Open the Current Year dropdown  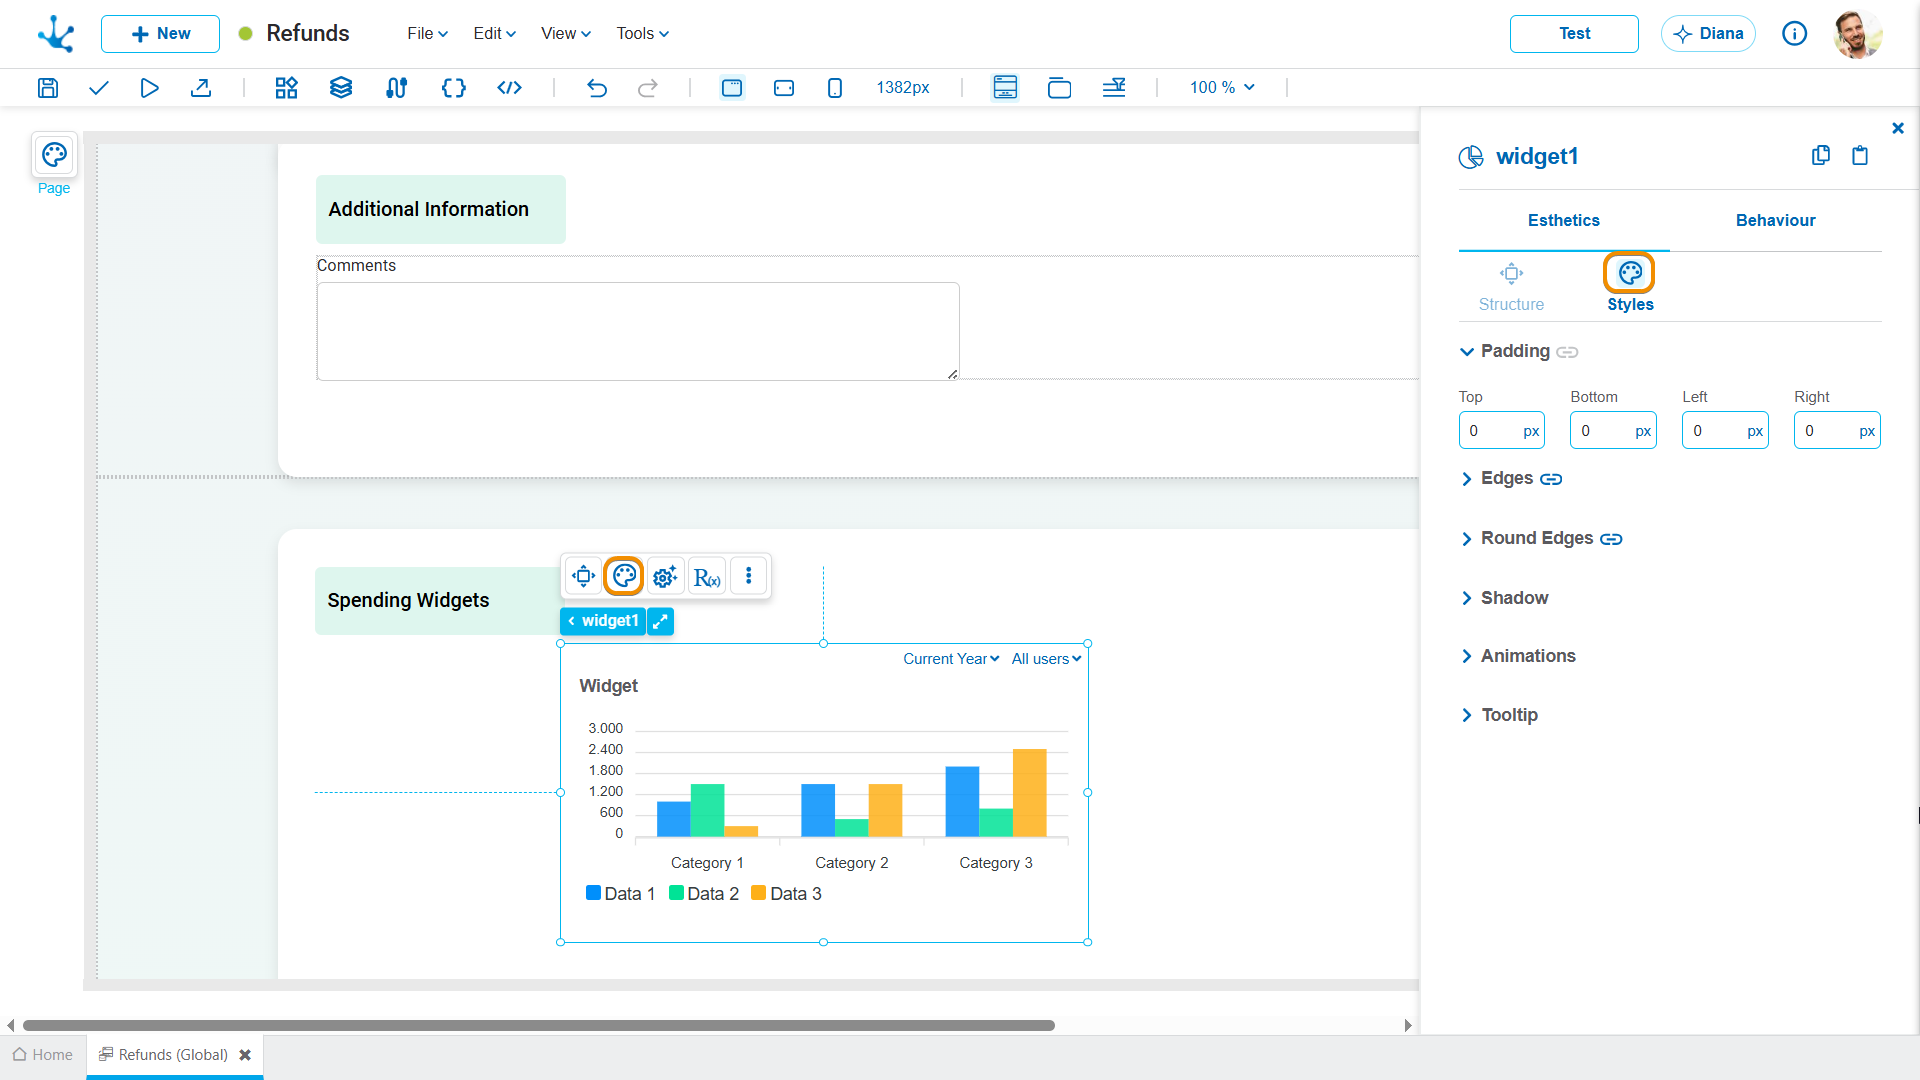(951, 659)
